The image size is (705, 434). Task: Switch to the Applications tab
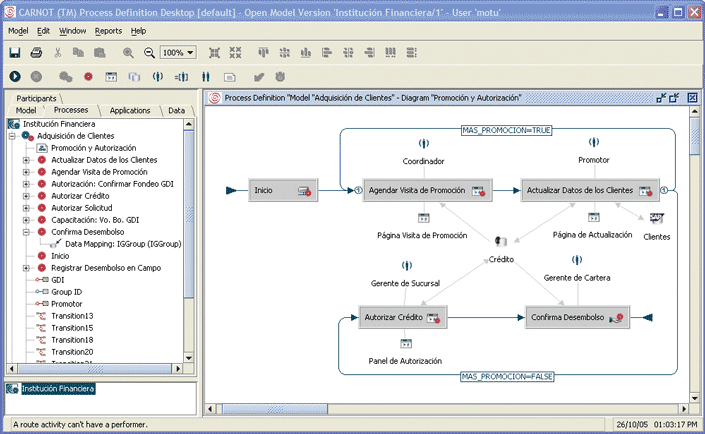pos(130,110)
